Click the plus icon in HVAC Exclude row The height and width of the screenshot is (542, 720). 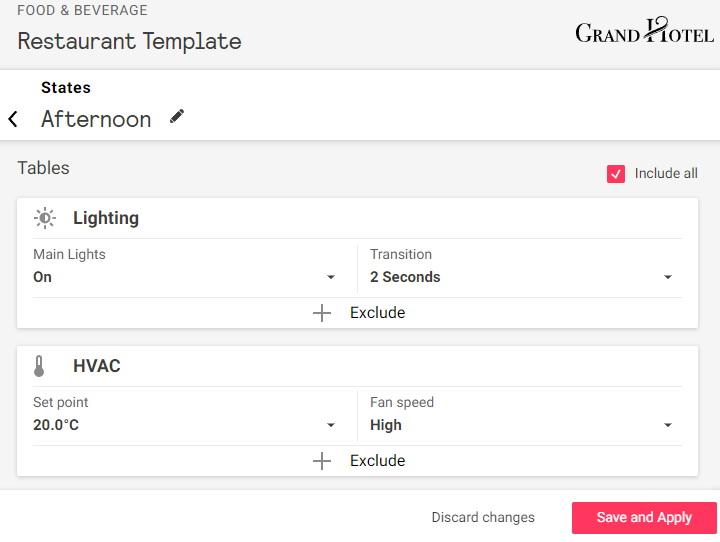click(322, 461)
